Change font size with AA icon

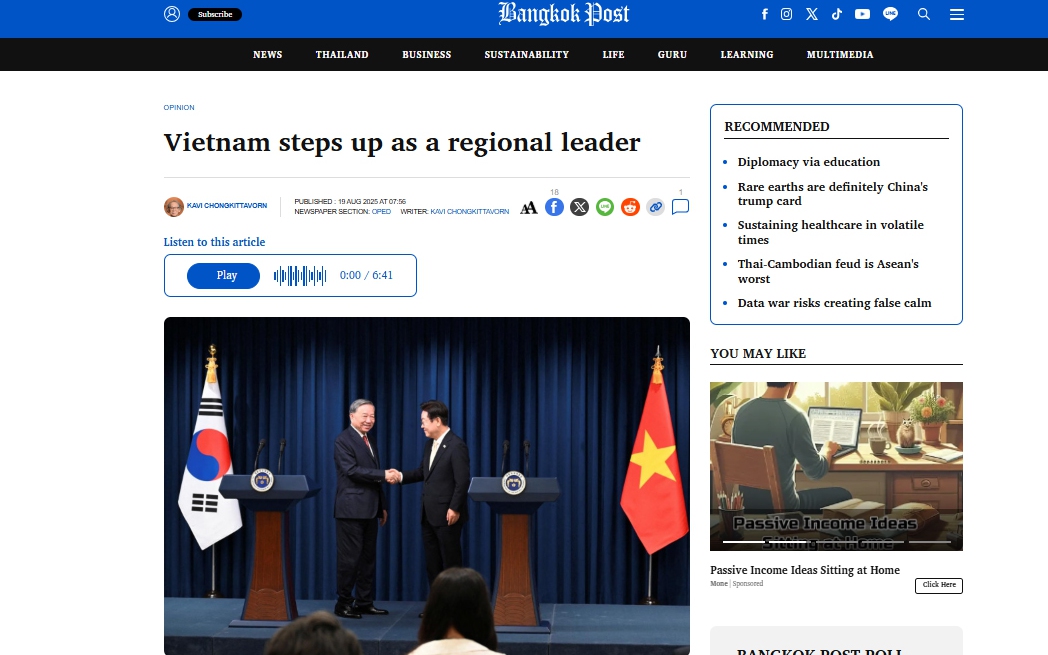click(x=529, y=208)
